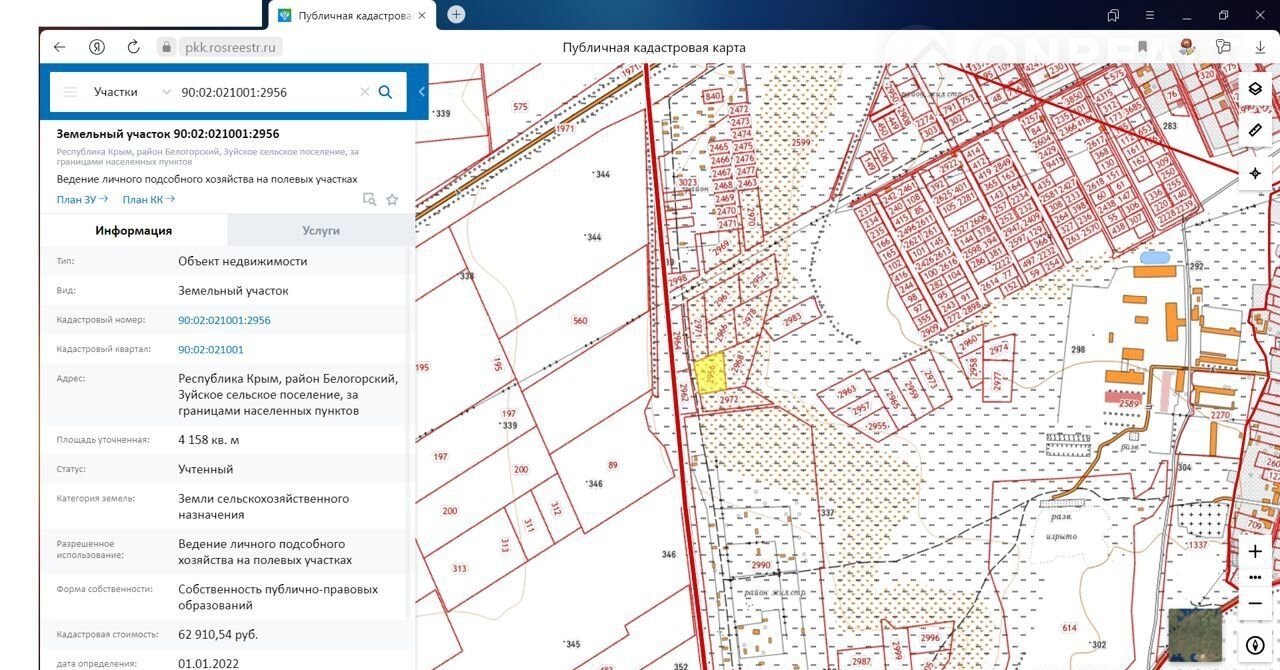
Task: Clear the cadastral number search field
Action: [x=365, y=92]
